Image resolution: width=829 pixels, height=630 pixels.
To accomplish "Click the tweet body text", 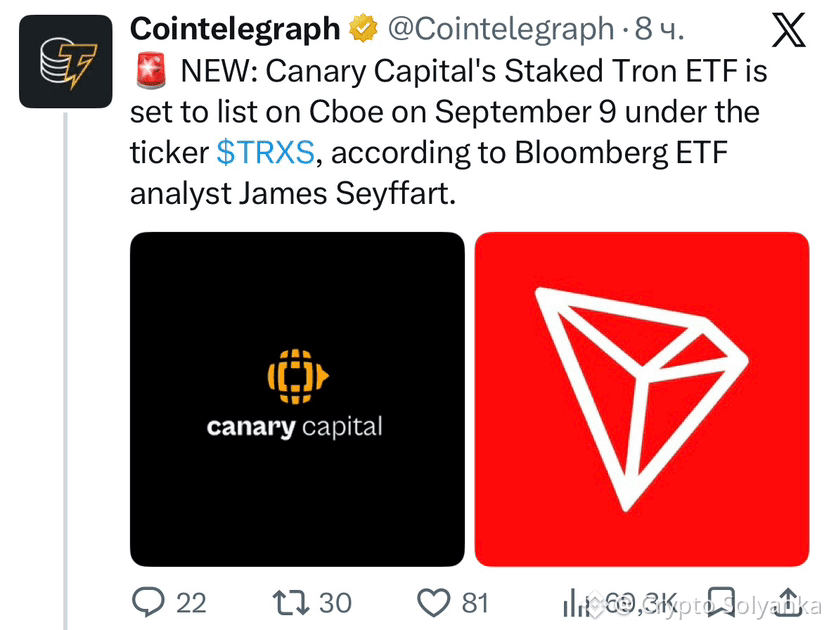I will coord(448,132).
